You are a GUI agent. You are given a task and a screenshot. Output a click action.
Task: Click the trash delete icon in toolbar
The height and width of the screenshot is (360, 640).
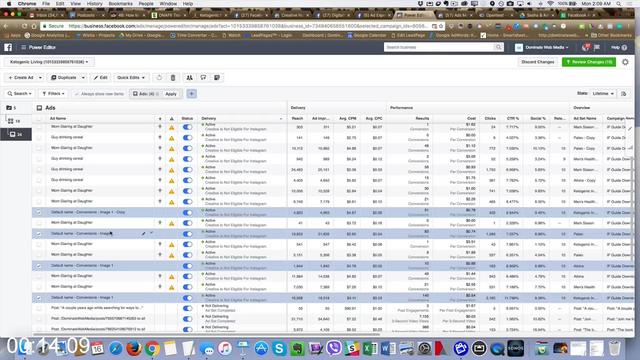173,78
